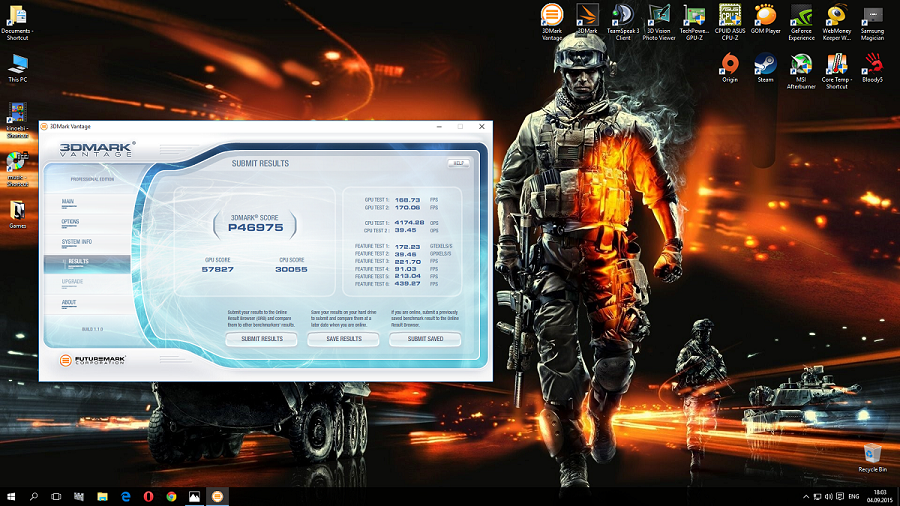Open the TeamSpeak 3 Client icon
900x506 pixels.
(x=621, y=16)
